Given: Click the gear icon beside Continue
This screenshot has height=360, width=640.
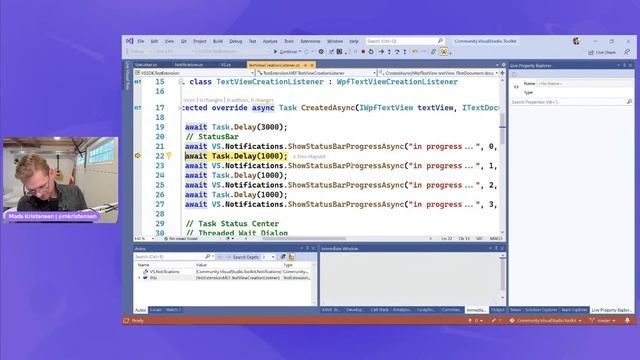Looking at the screenshot, I should coord(321,52).
